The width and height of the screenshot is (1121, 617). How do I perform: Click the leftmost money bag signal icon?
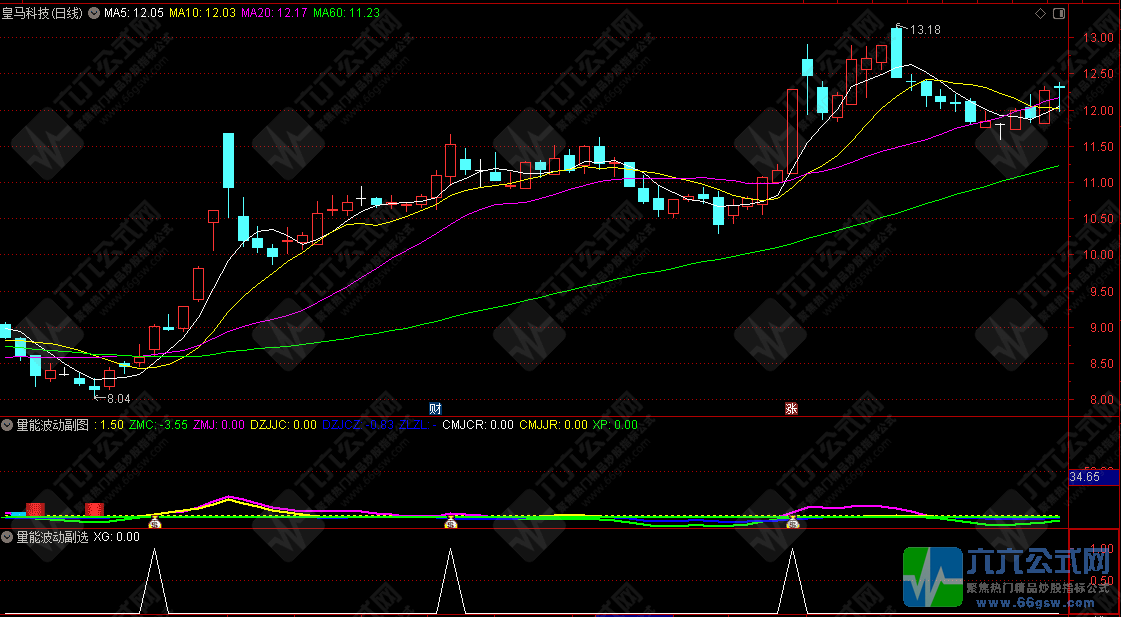155,521
